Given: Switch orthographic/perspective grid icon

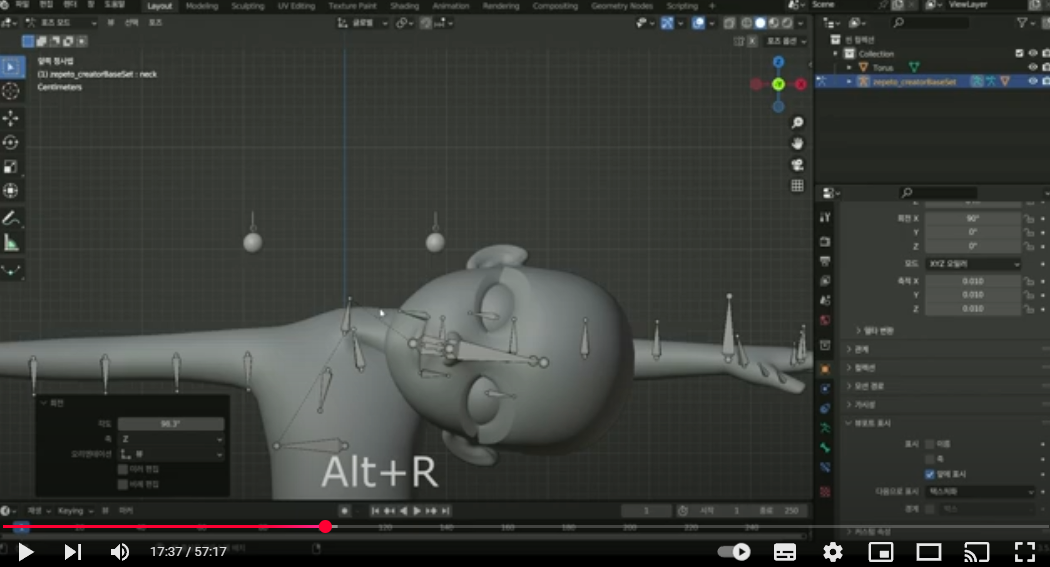Looking at the screenshot, I should [x=797, y=185].
